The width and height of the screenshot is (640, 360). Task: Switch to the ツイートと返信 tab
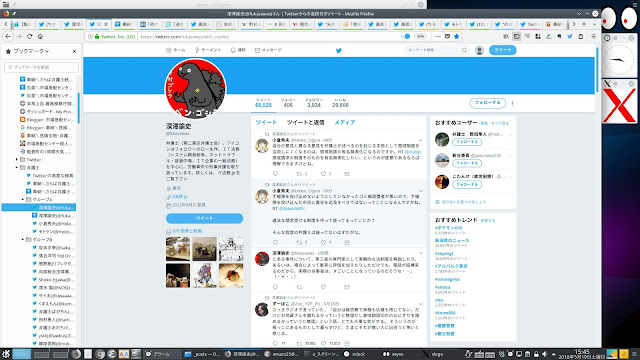(x=305, y=122)
